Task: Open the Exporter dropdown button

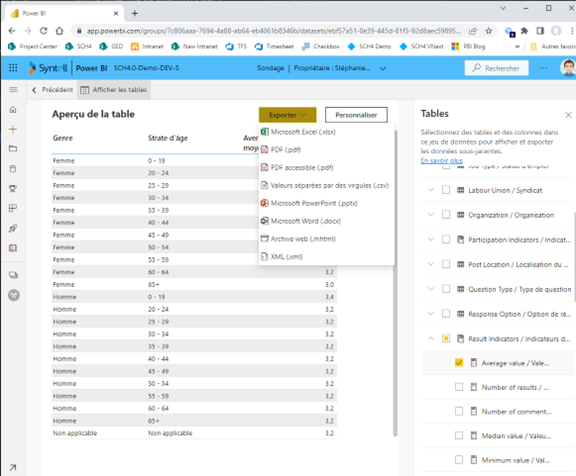Action: (x=288, y=115)
